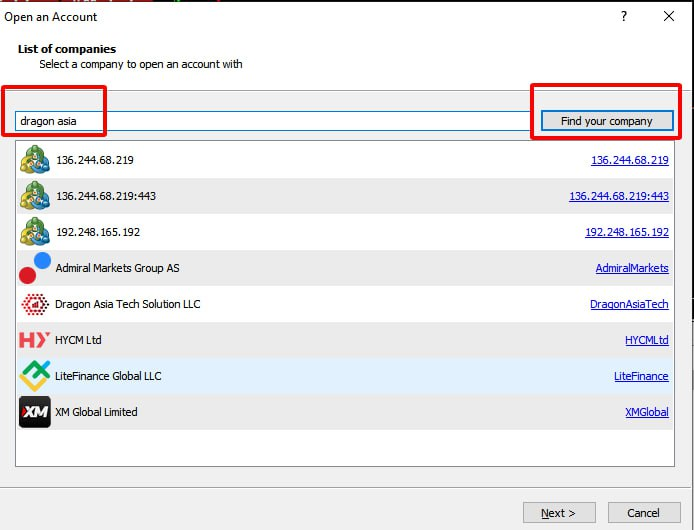The height and width of the screenshot is (530, 694).
Task: Select XM Global Limited name
Action: (96, 412)
